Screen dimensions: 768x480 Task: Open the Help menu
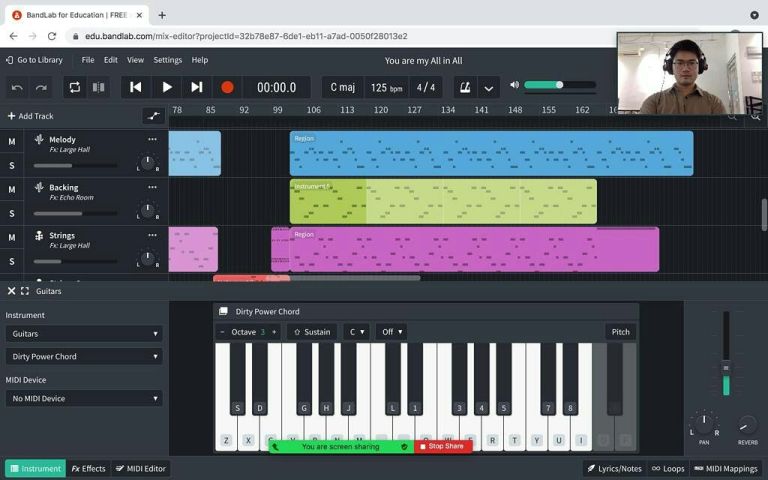(199, 60)
